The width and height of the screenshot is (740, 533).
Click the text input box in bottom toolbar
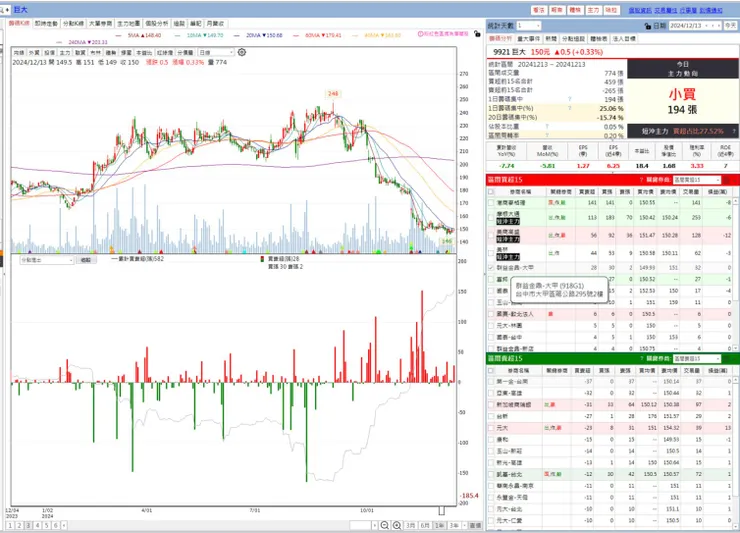click(x=360, y=525)
